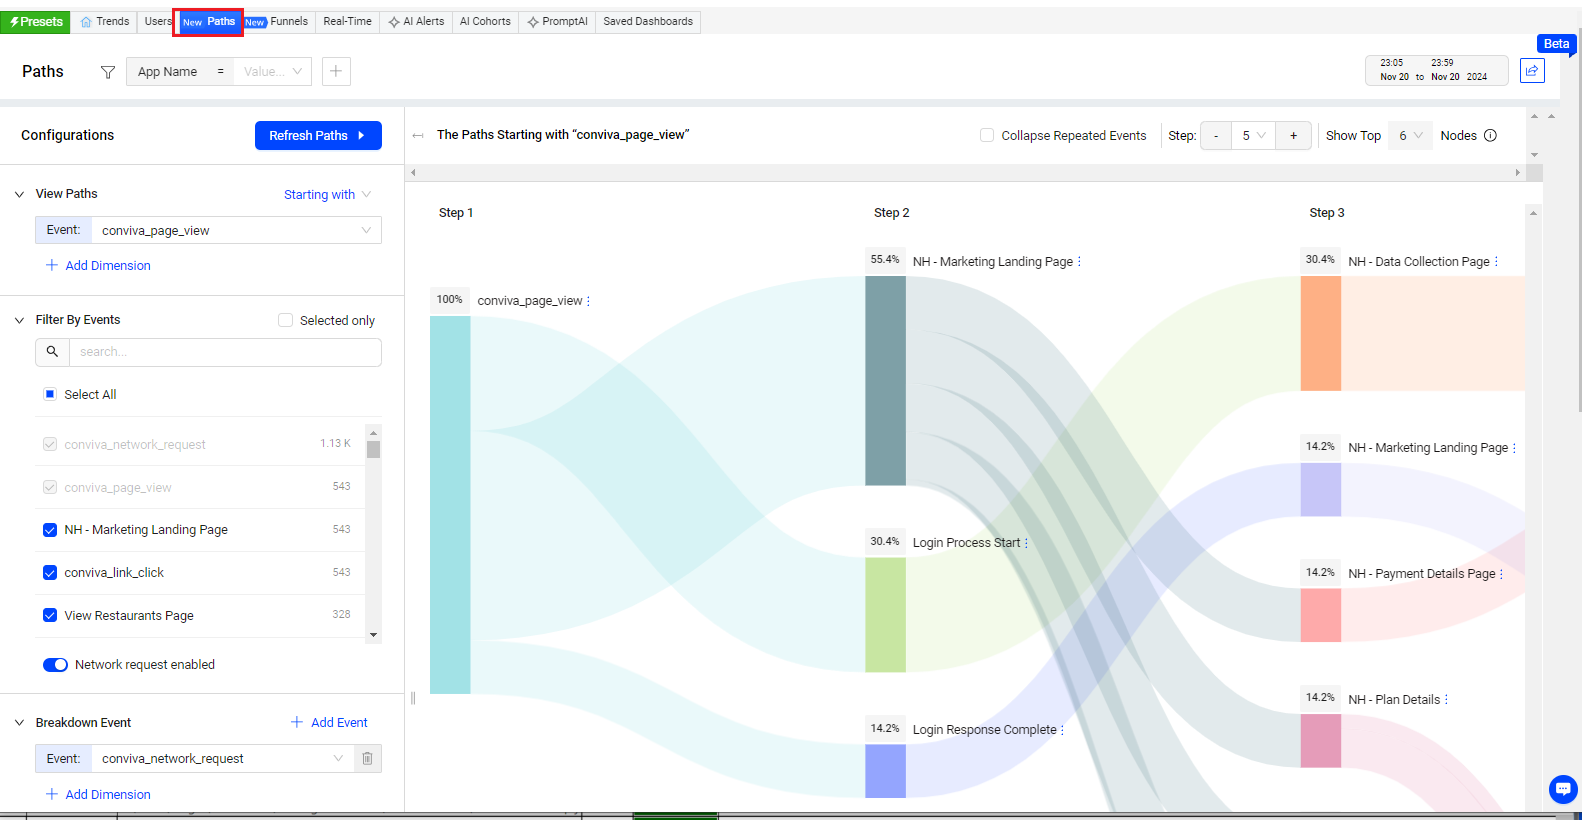The image size is (1582, 820).
Task: Delete the breakdown event with trash icon
Action: (367, 758)
